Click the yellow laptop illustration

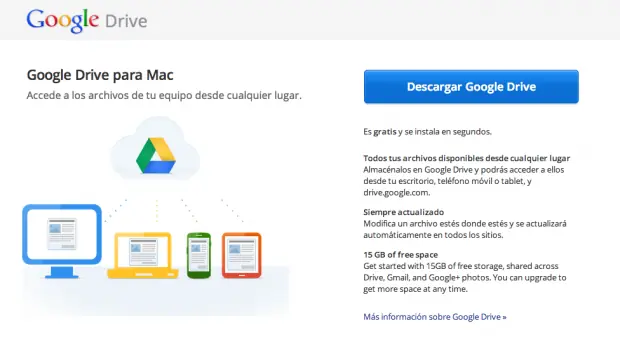[142, 255]
